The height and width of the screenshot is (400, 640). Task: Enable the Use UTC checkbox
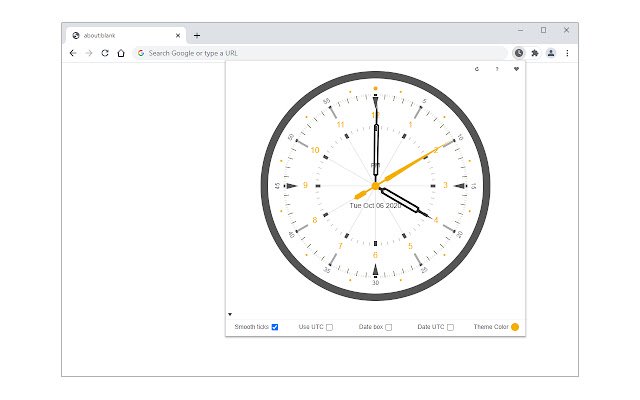pyautogui.click(x=329, y=327)
